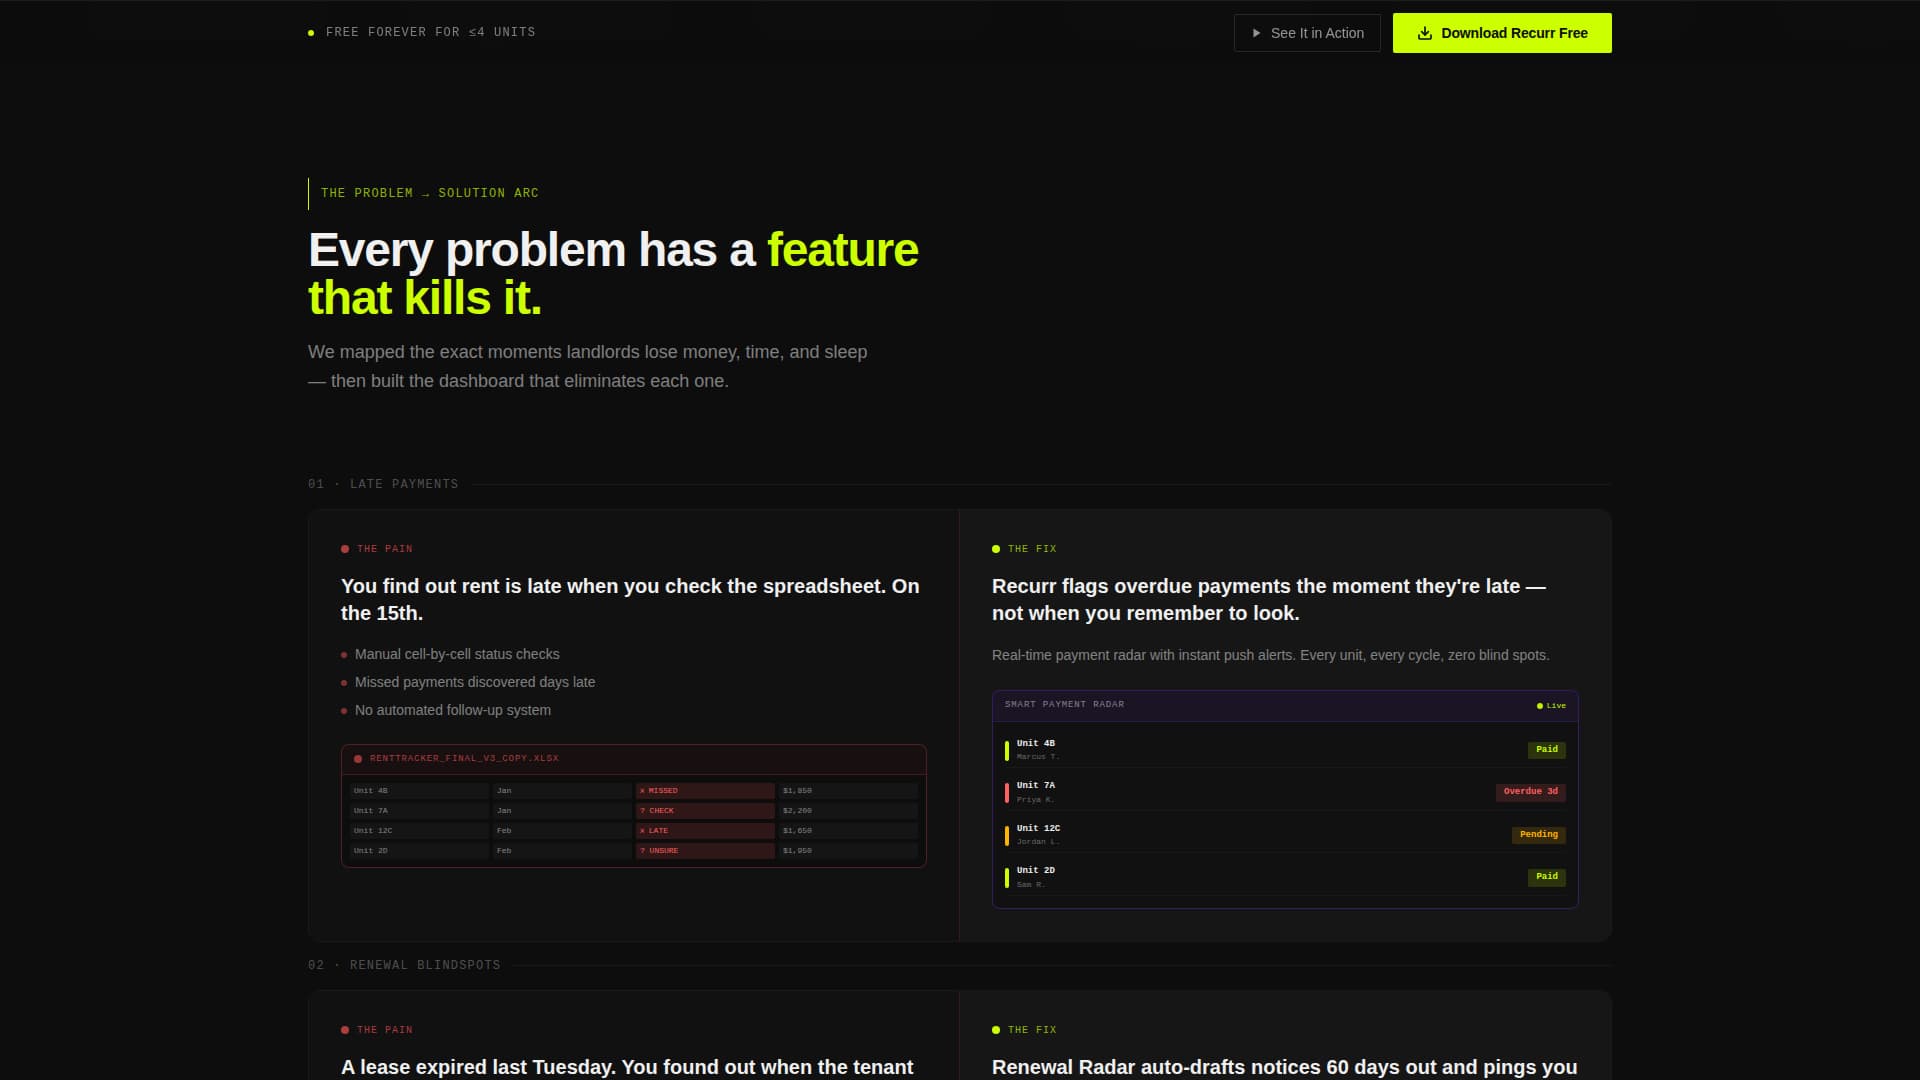Screen dimensions: 1920x1080
Task: Click the Paid badge for Unit 2D
Action: (x=1546, y=877)
